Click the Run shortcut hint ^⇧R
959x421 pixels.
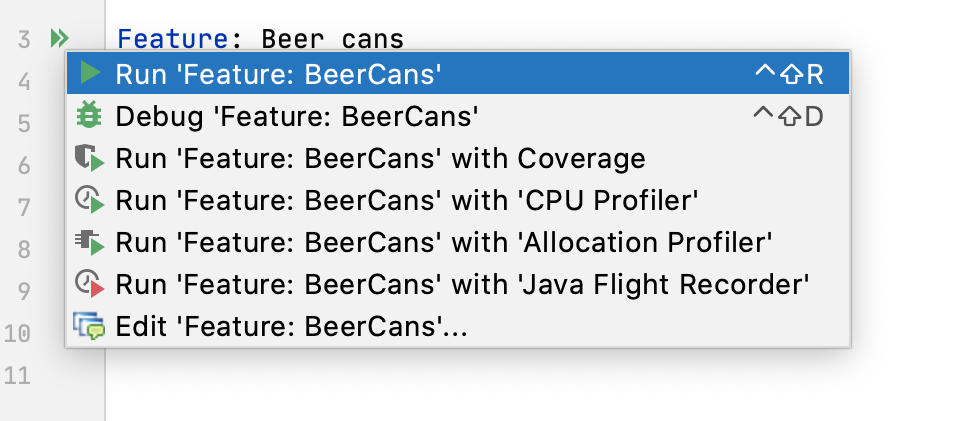790,74
